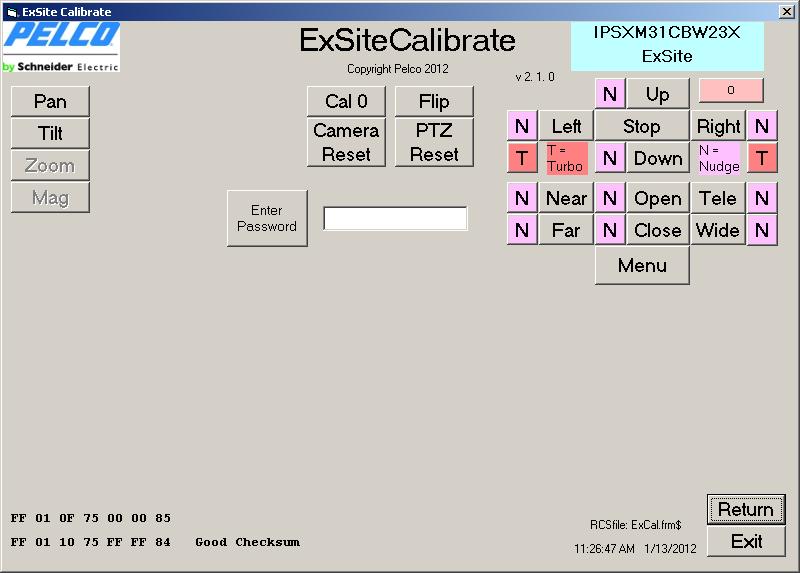The image size is (800, 573).
Task: Nudge focus with the N button beside Far
Action: coord(522,230)
